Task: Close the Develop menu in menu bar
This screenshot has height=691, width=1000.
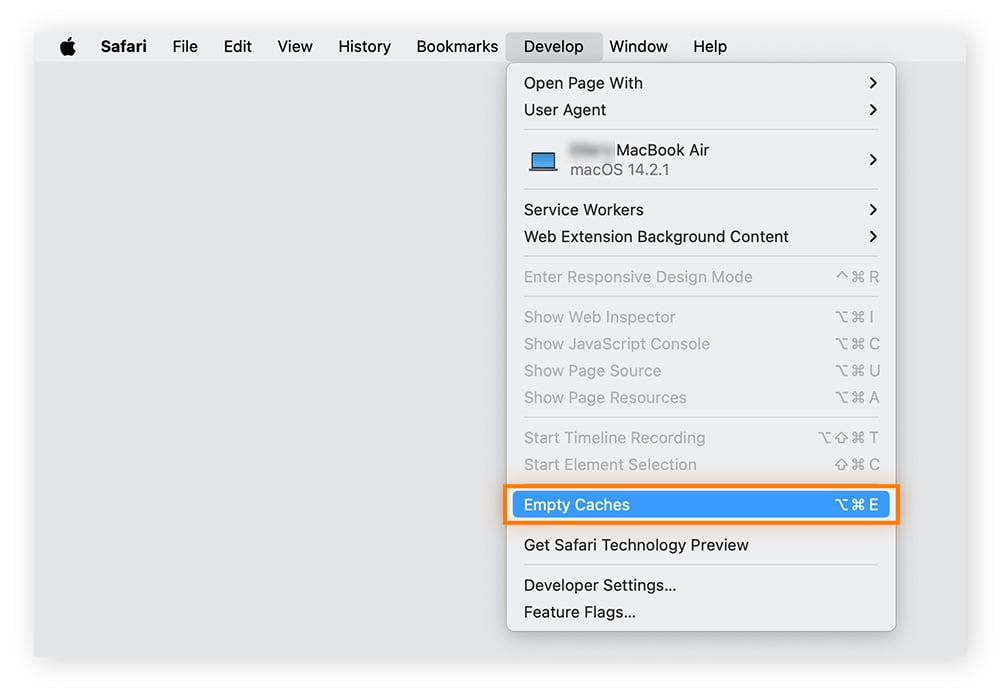Action: tap(554, 47)
